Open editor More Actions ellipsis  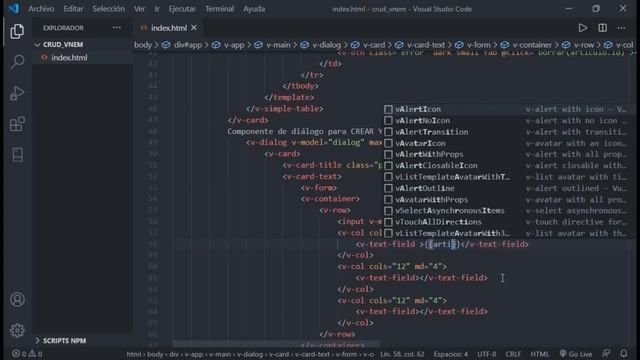pos(621,28)
